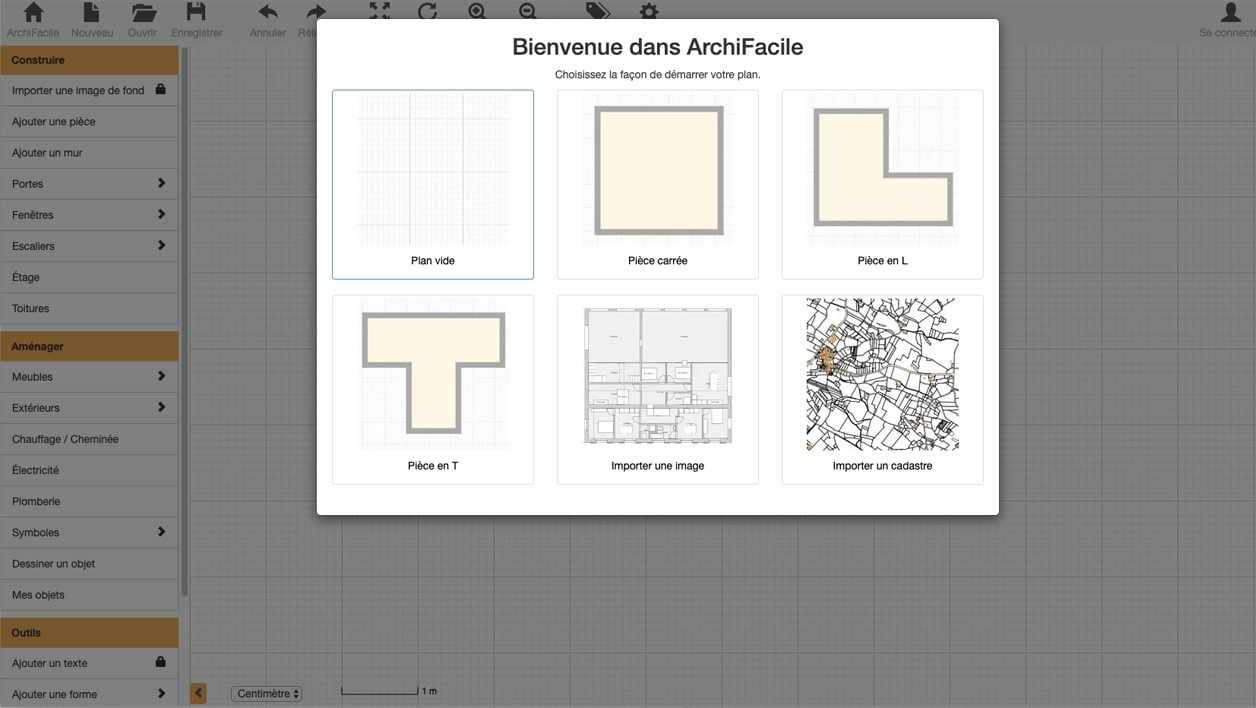Collapse sidebar with the orange arrow button
Viewport: 1256px width, 708px height.
(198, 693)
